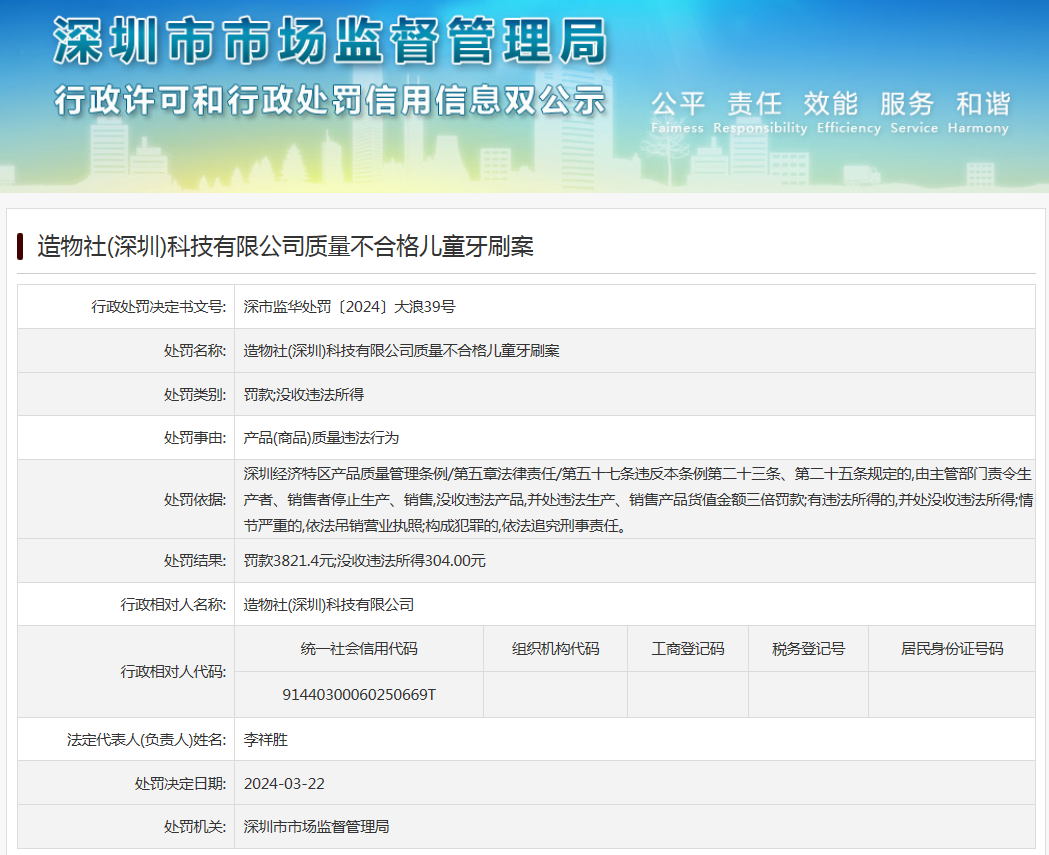Click the 统一社会信用代码 column header
Image resolution: width=1049 pixels, height=855 pixels.
359,648
